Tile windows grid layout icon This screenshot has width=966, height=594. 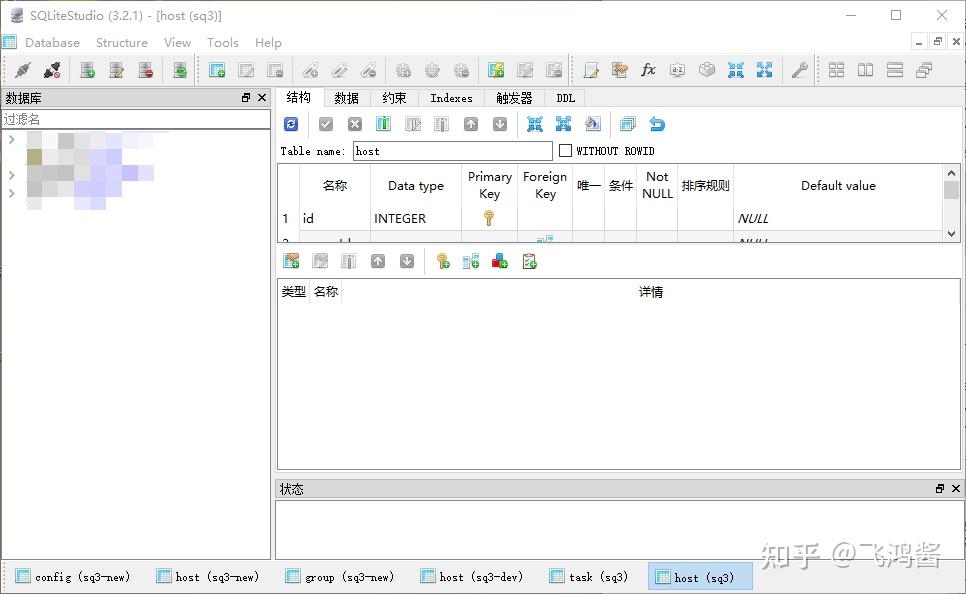click(837, 70)
